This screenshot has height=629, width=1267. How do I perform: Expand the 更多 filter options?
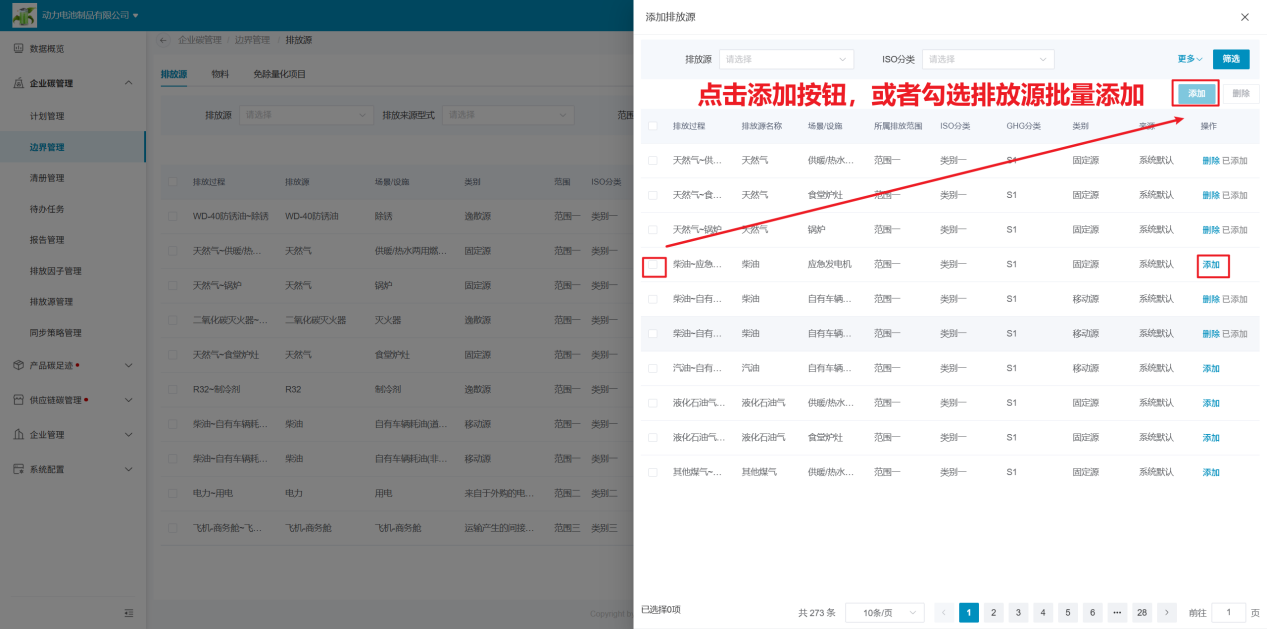pyautogui.click(x=1190, y=59)
